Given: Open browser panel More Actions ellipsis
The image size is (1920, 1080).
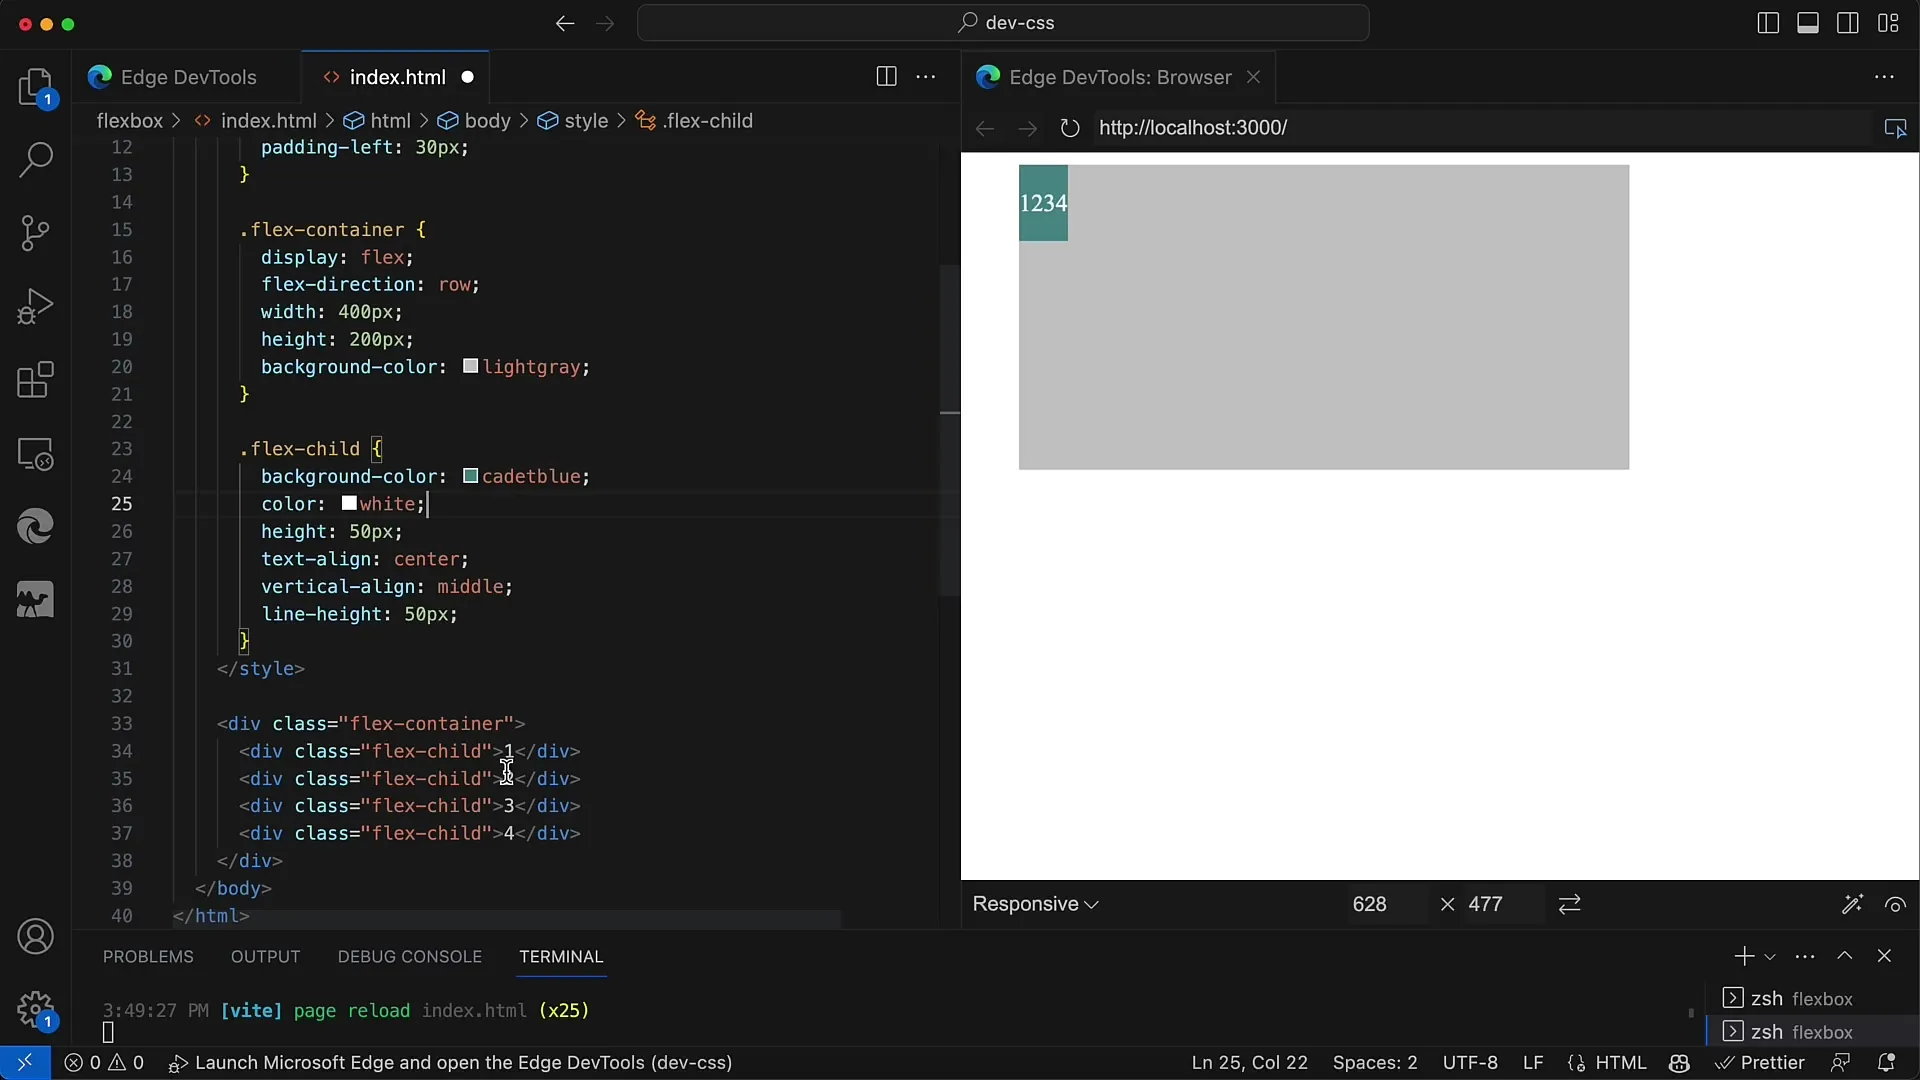Looking at the screenshot, I should (x=1885, y=77).
